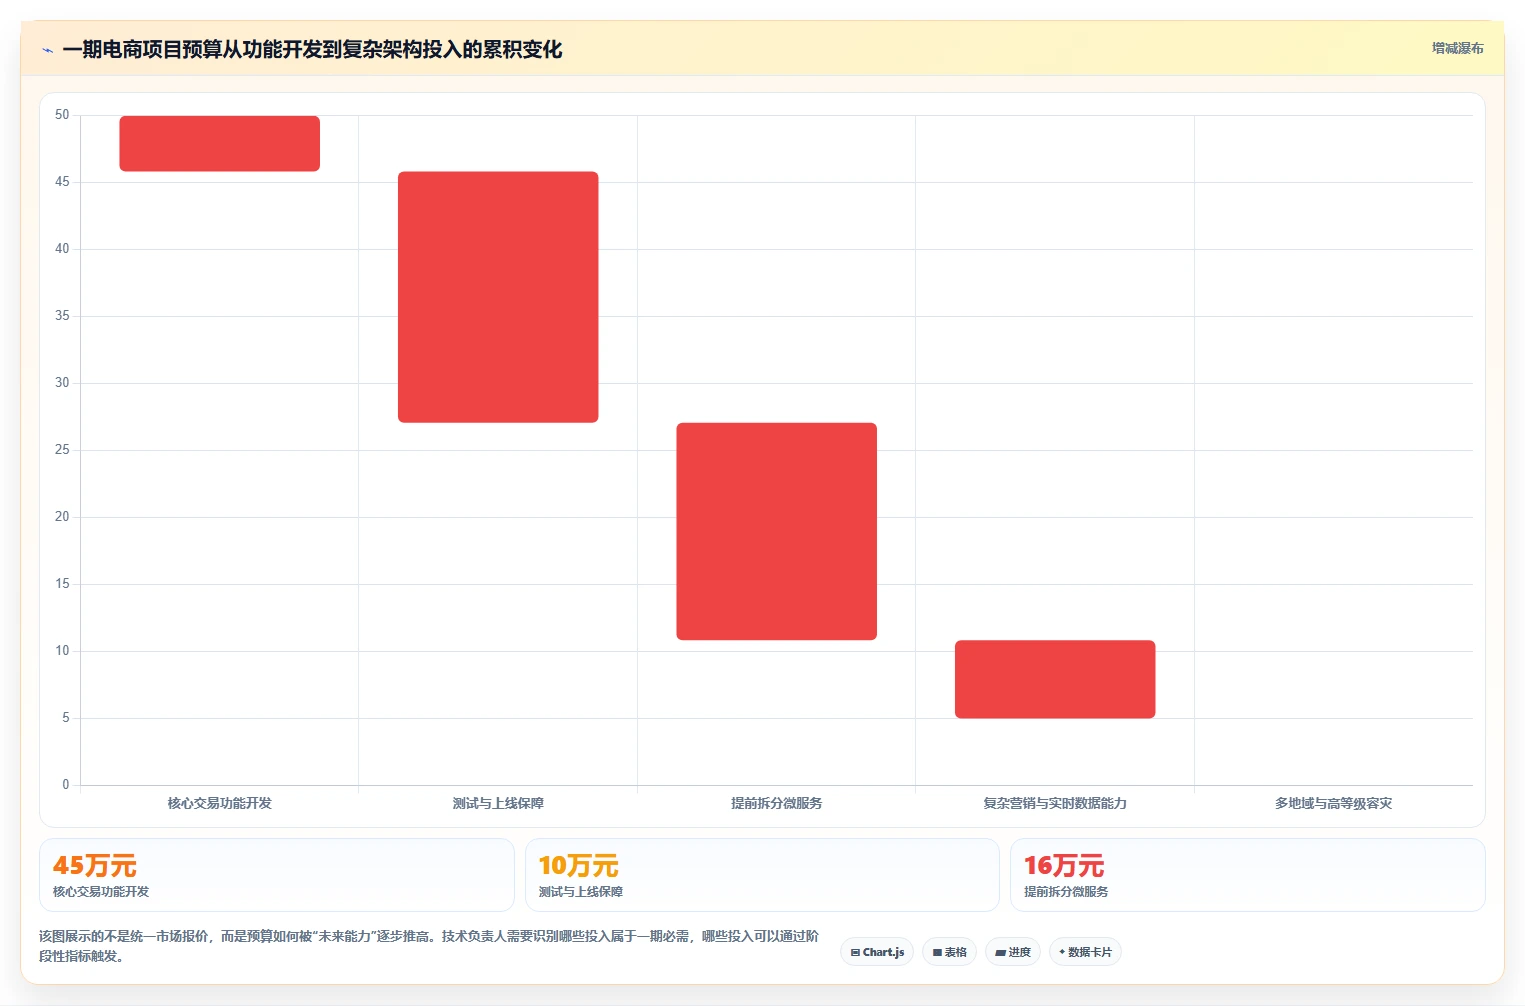Select the 45万元 data card
This screenshot has height=1006, width=1525.
coord(277,875)
